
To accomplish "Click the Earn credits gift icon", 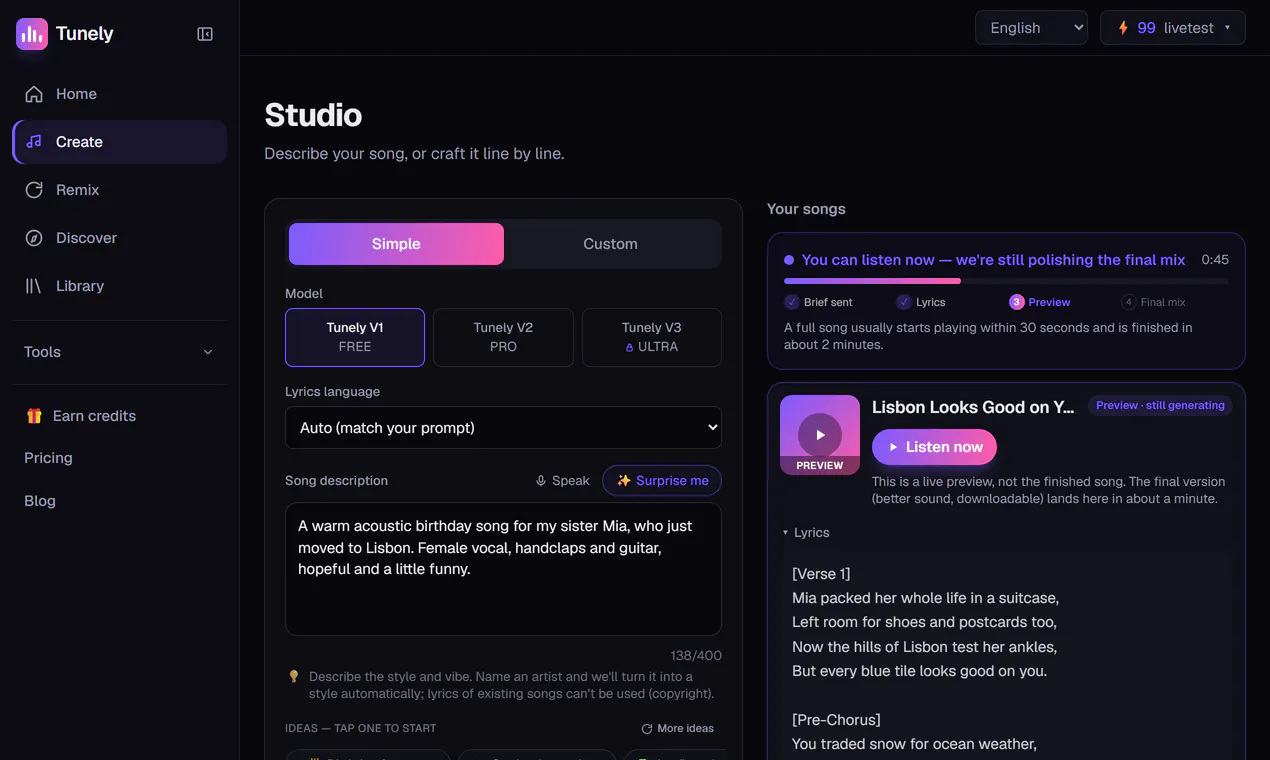I will coord(34,416).
